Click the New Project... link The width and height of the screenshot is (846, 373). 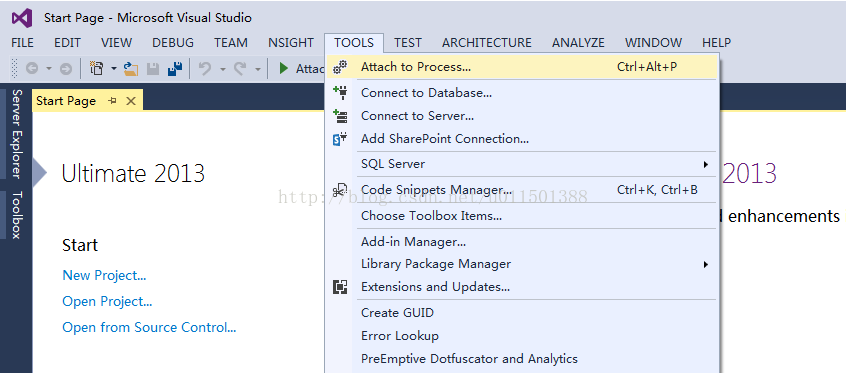point(104,275)
